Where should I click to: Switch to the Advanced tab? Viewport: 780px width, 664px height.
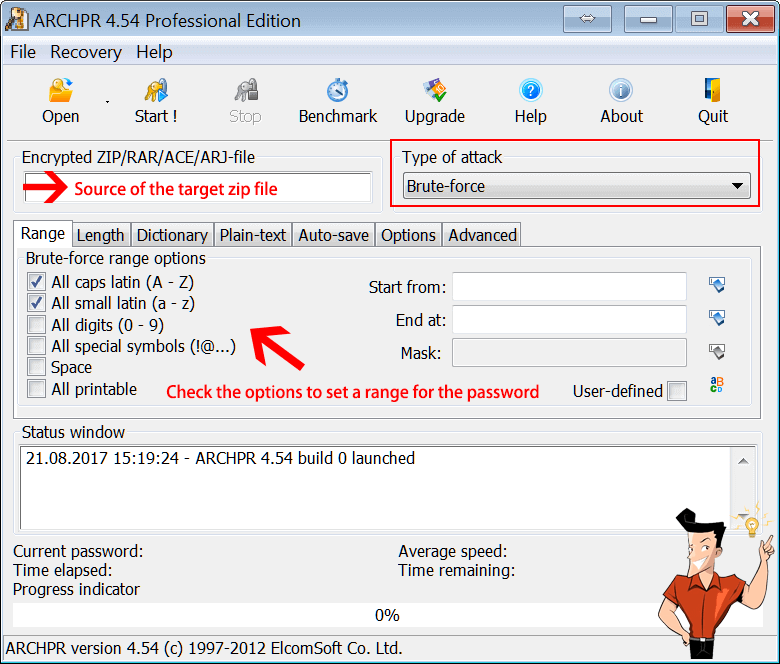(x=483, y=235)
